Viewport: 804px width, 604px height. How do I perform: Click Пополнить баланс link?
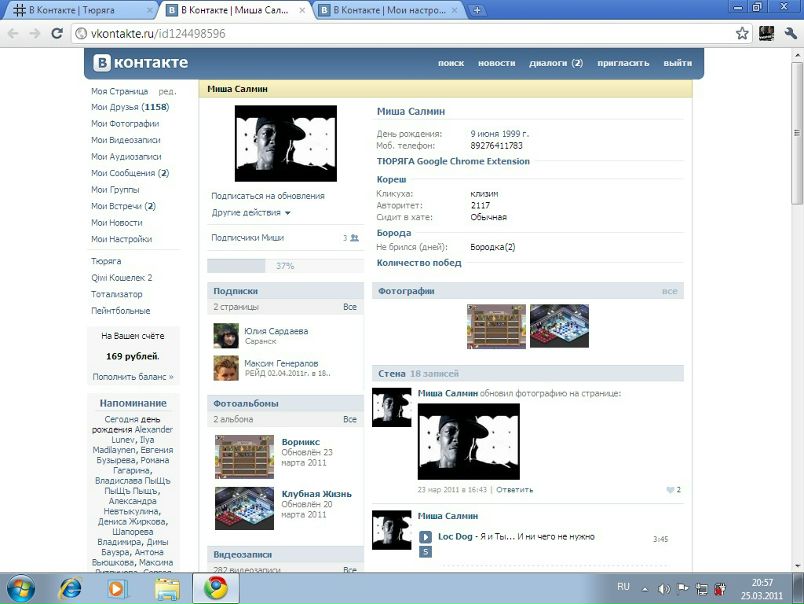[x=133, y=377]
